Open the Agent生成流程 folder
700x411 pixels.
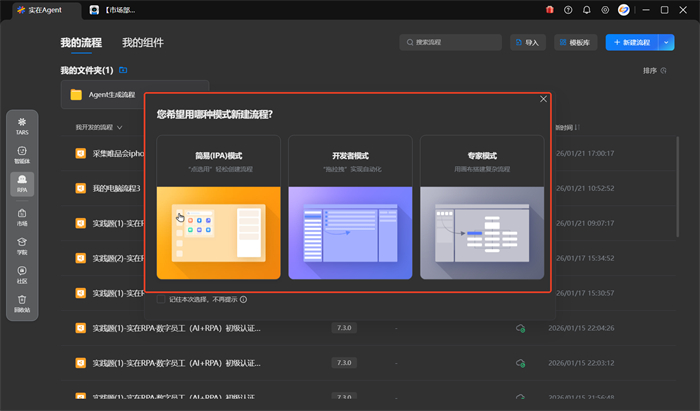pyautogui.click(x=135, y=95)
